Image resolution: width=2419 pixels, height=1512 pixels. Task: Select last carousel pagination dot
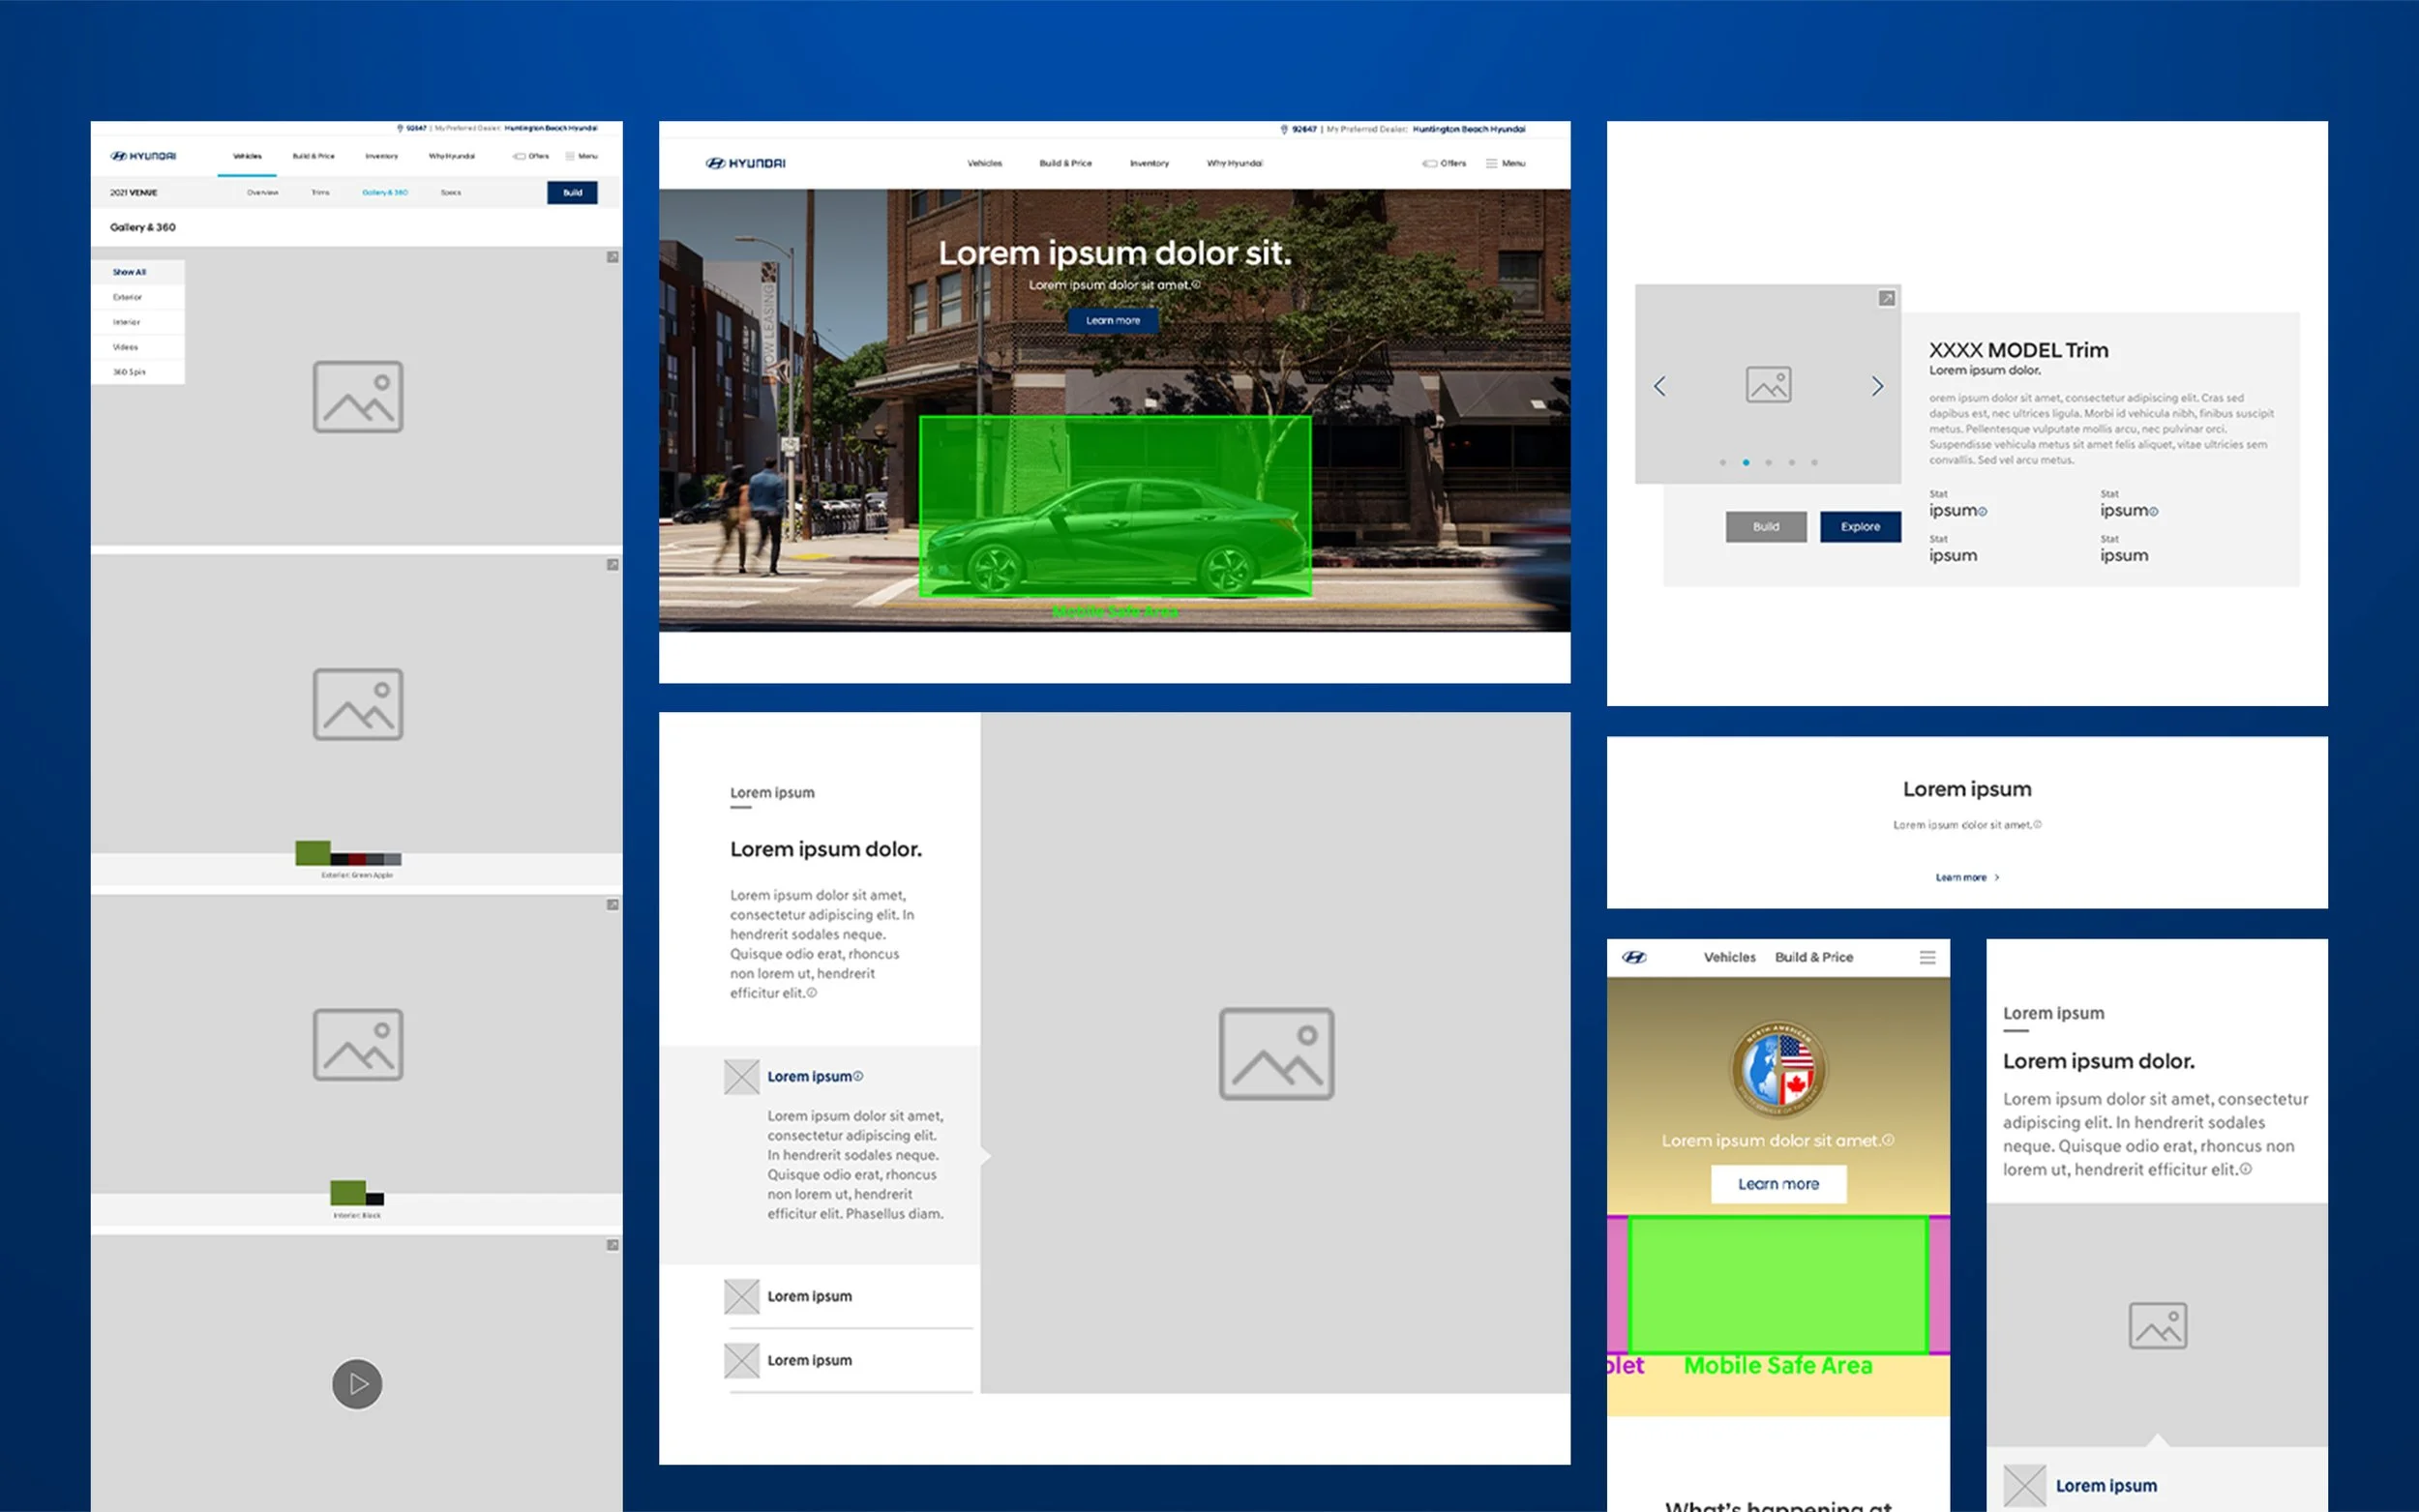(x=1814, y=462)
